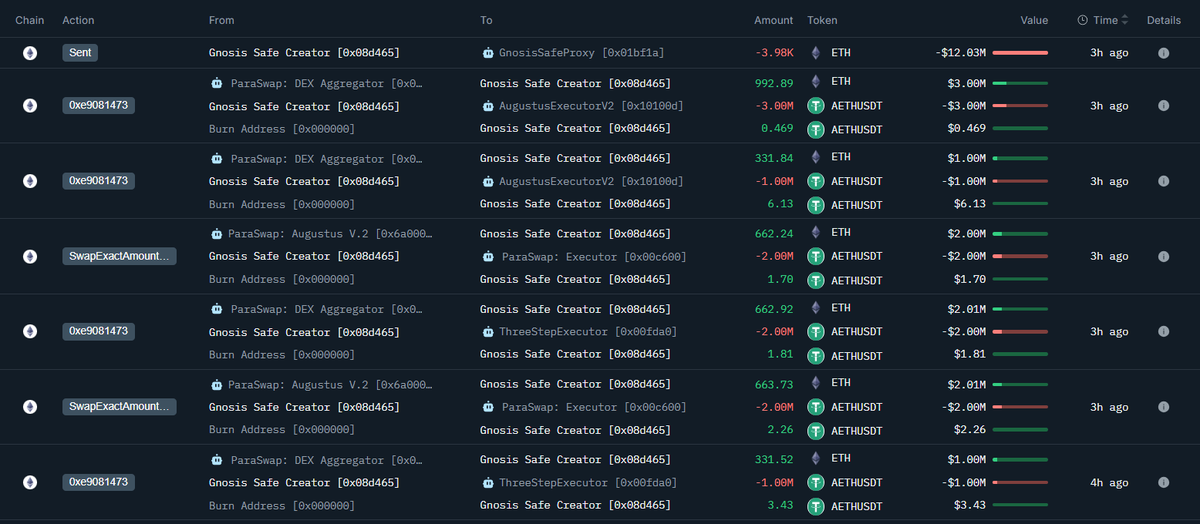Open Burn Address sender of the 0.469 AETHUSDT

282,129
